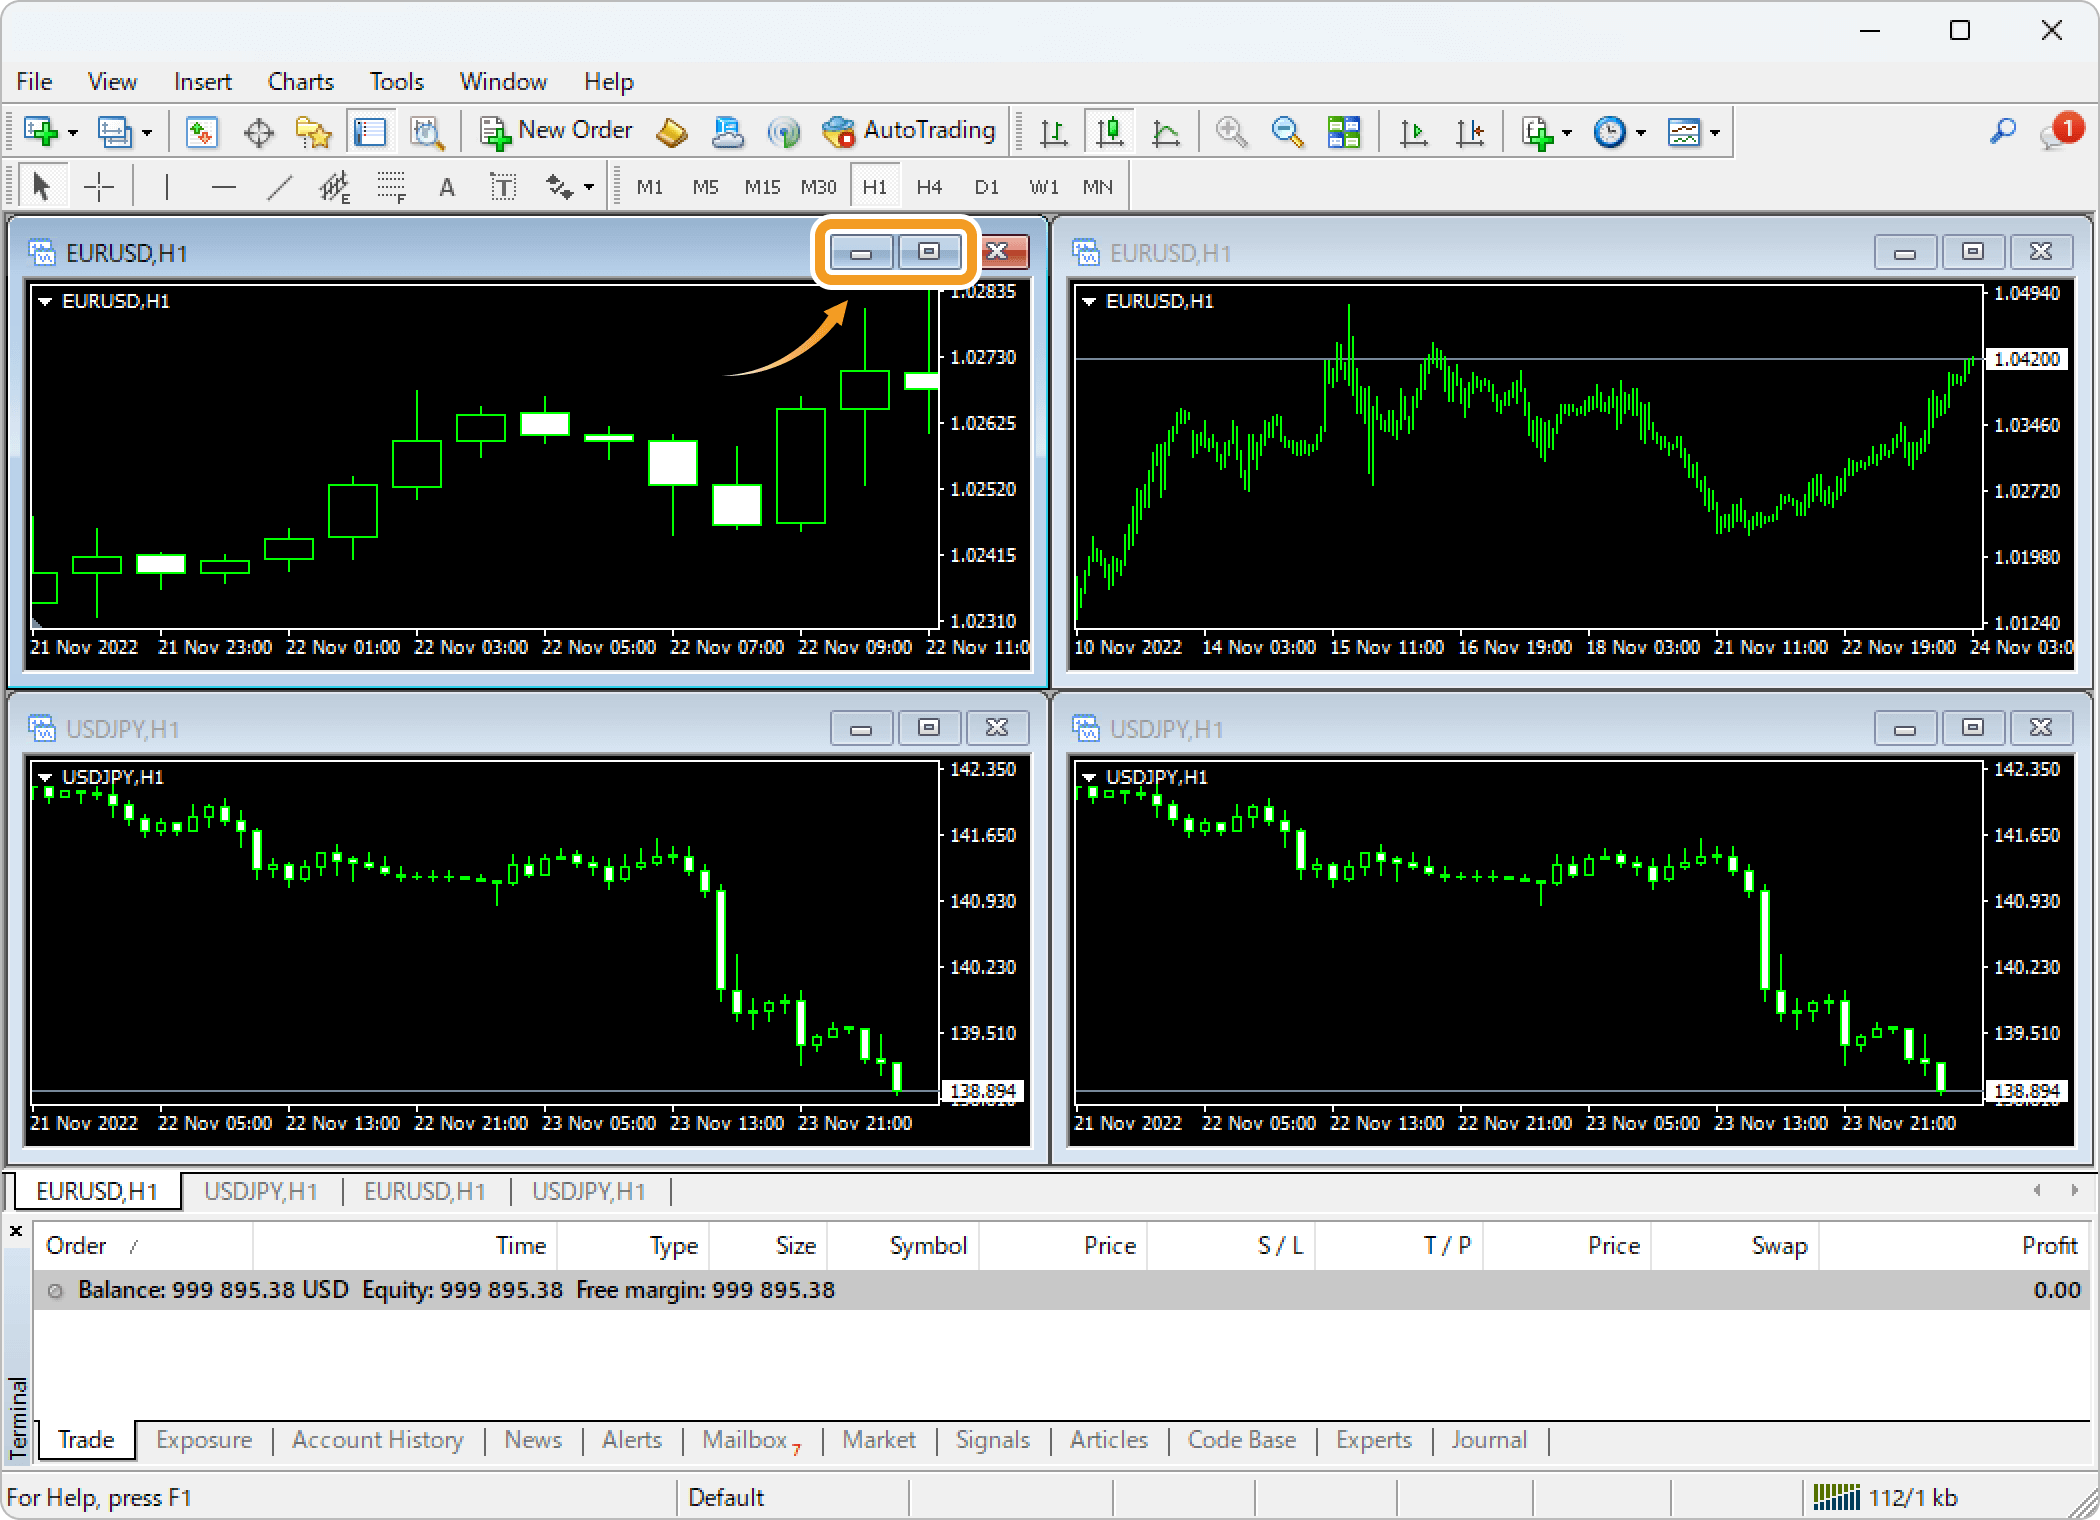The width and height of the screenshot is (2100, 1520).
Task: Zoom out on the chart
Action: coord(1287,132)
